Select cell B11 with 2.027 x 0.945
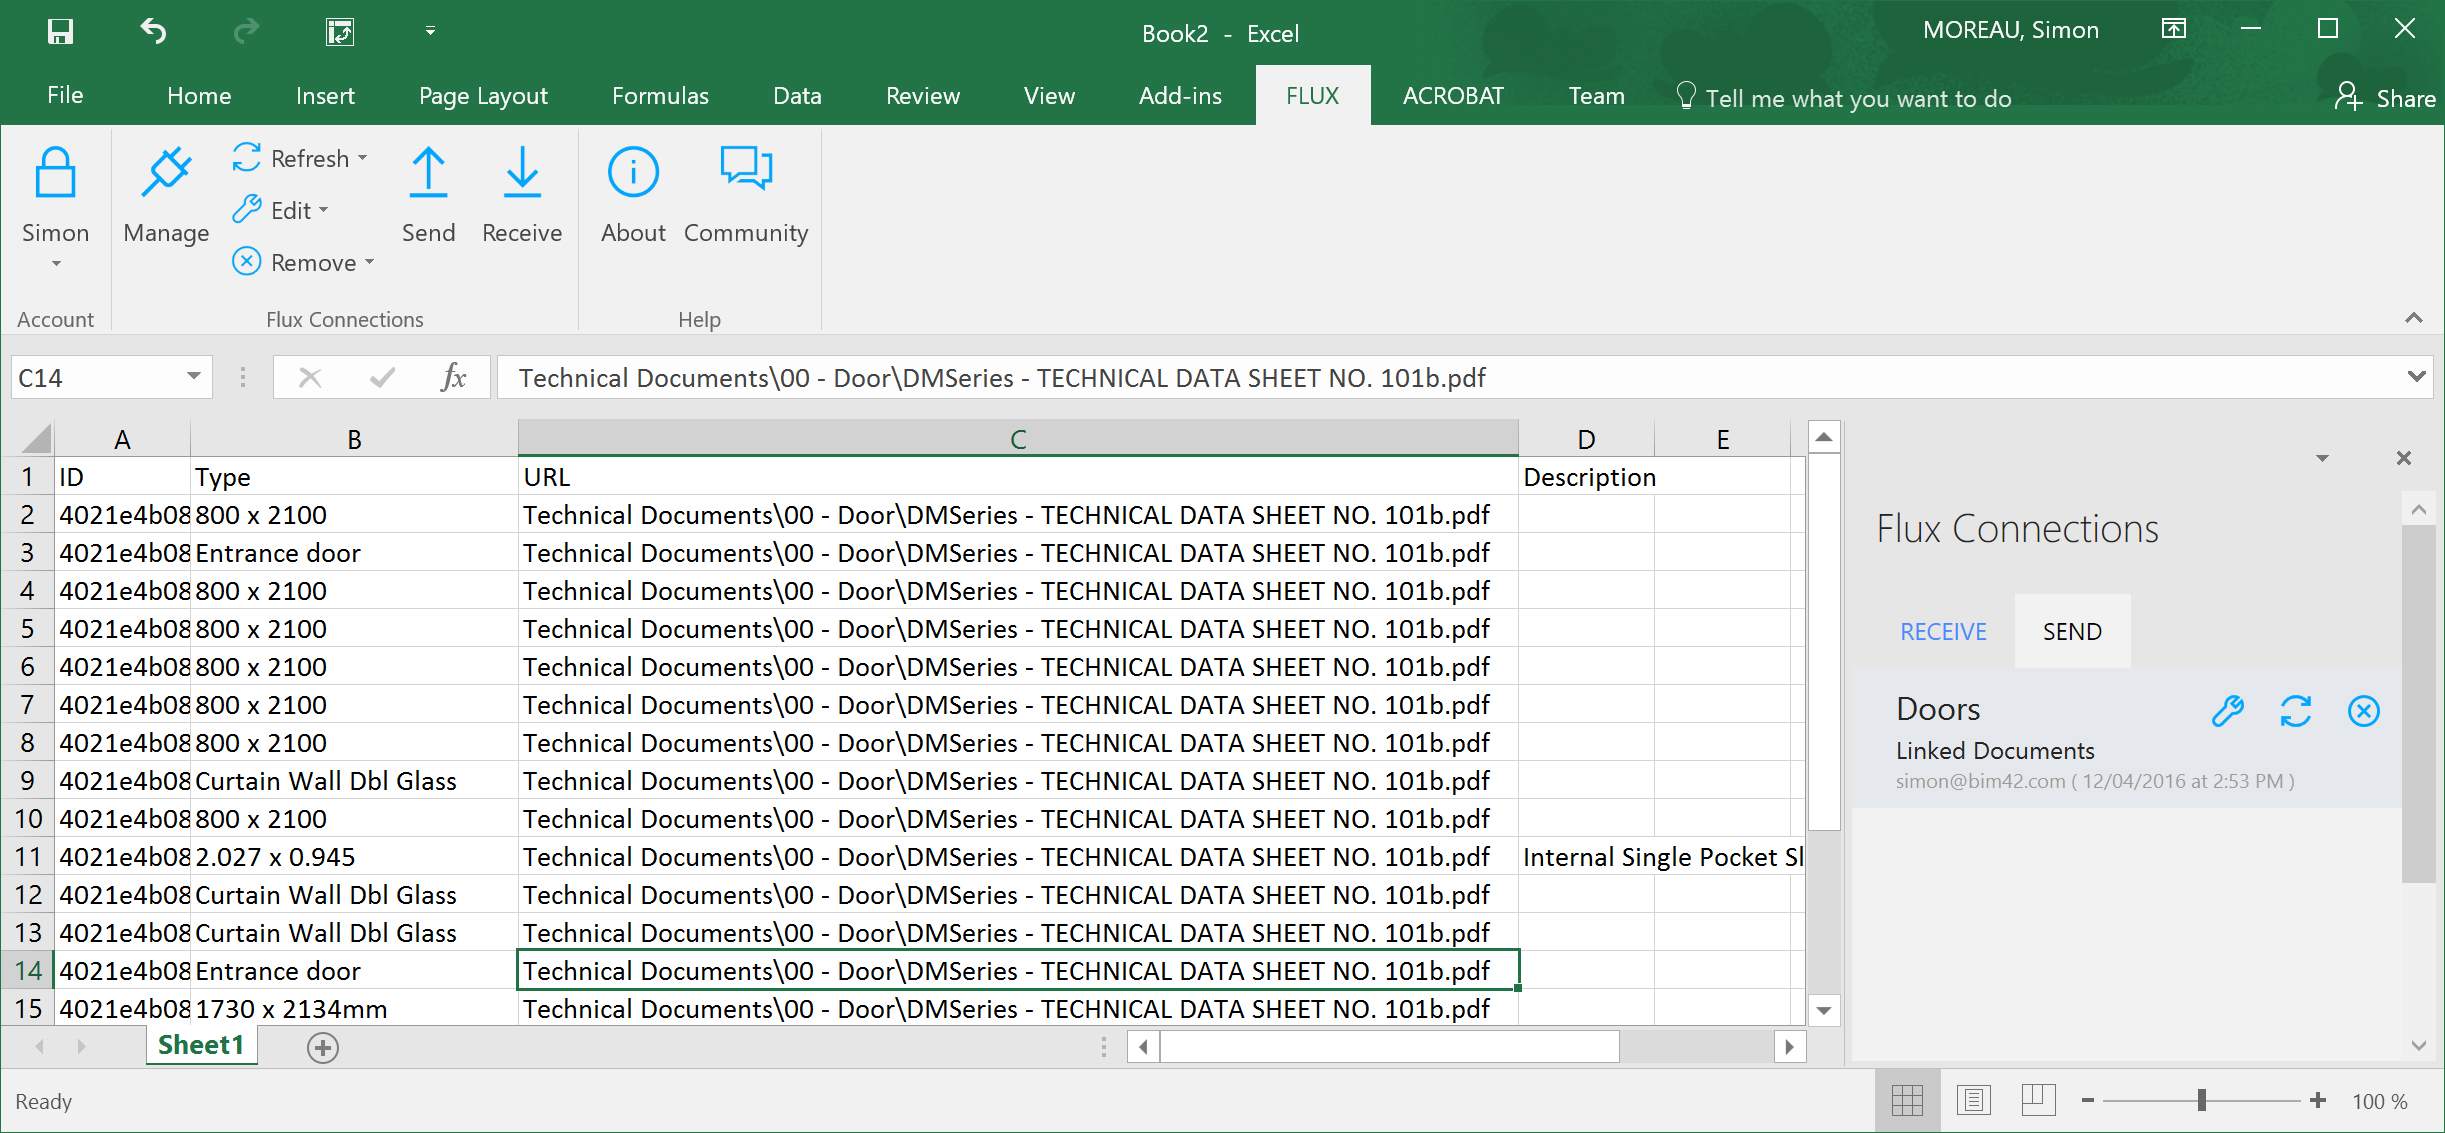 [354, 857]
